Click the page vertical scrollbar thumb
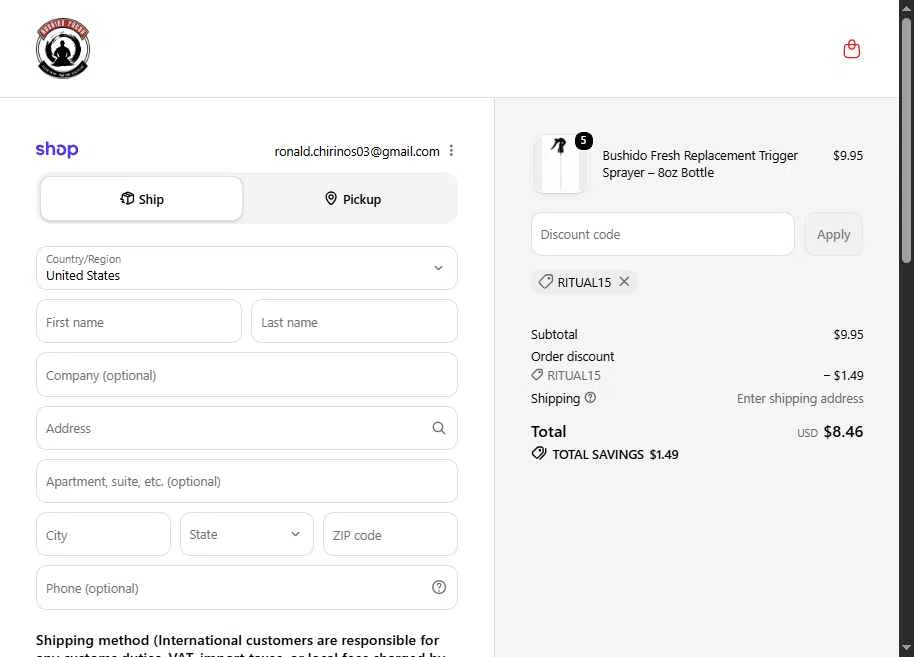Viewport: 914px width, 657px height. (906, 140)
